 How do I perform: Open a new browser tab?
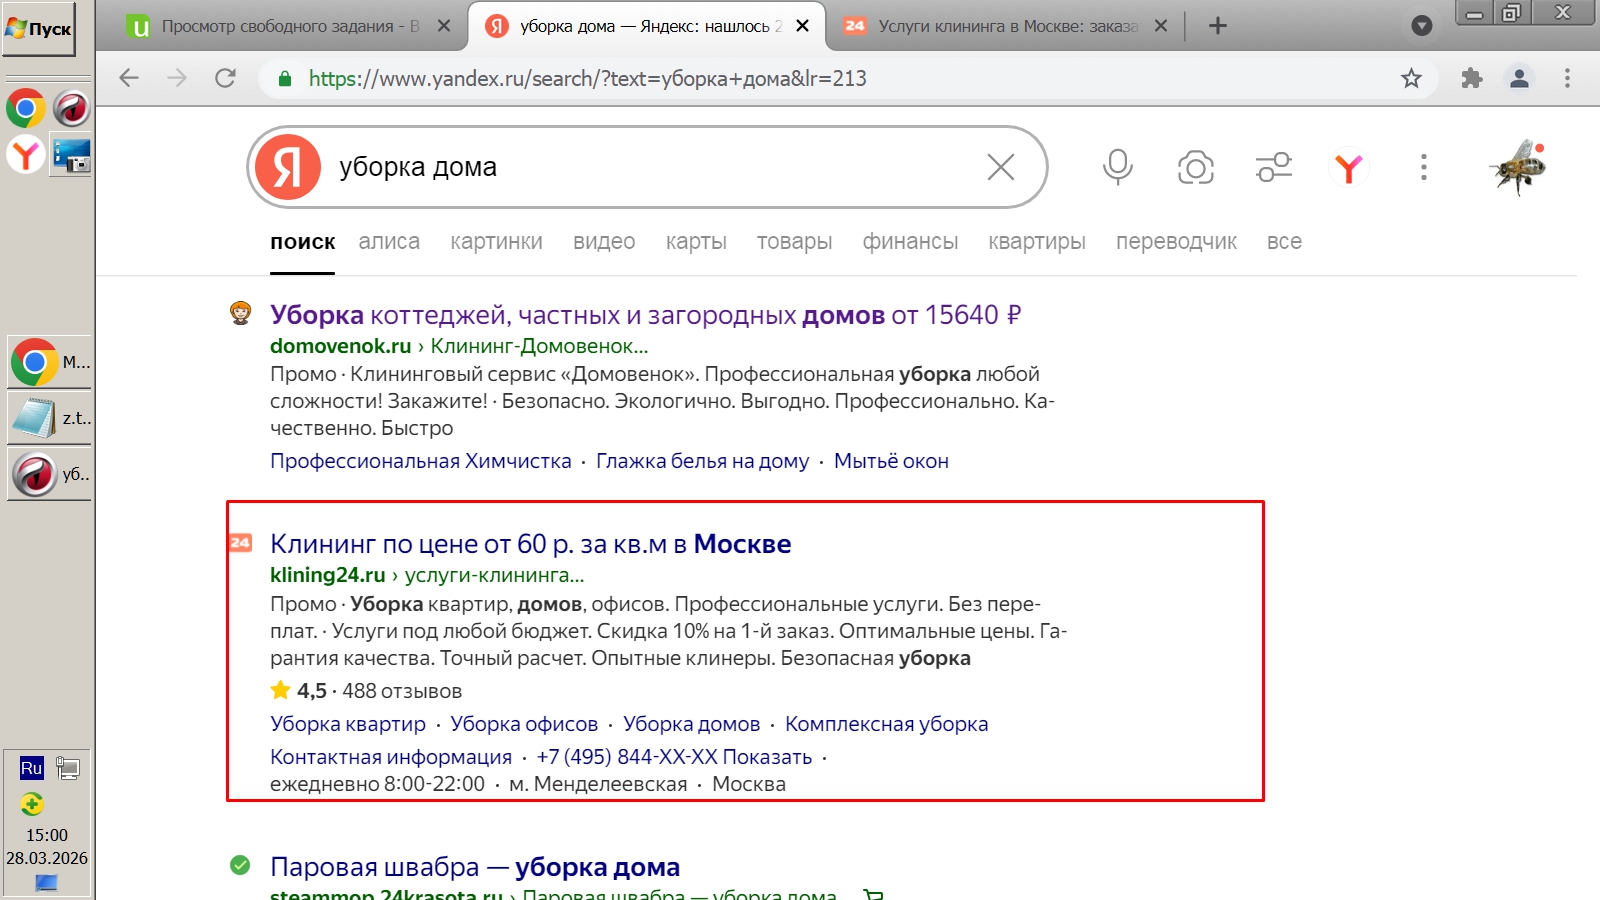pyautogui.click(x=1217, y=26)
